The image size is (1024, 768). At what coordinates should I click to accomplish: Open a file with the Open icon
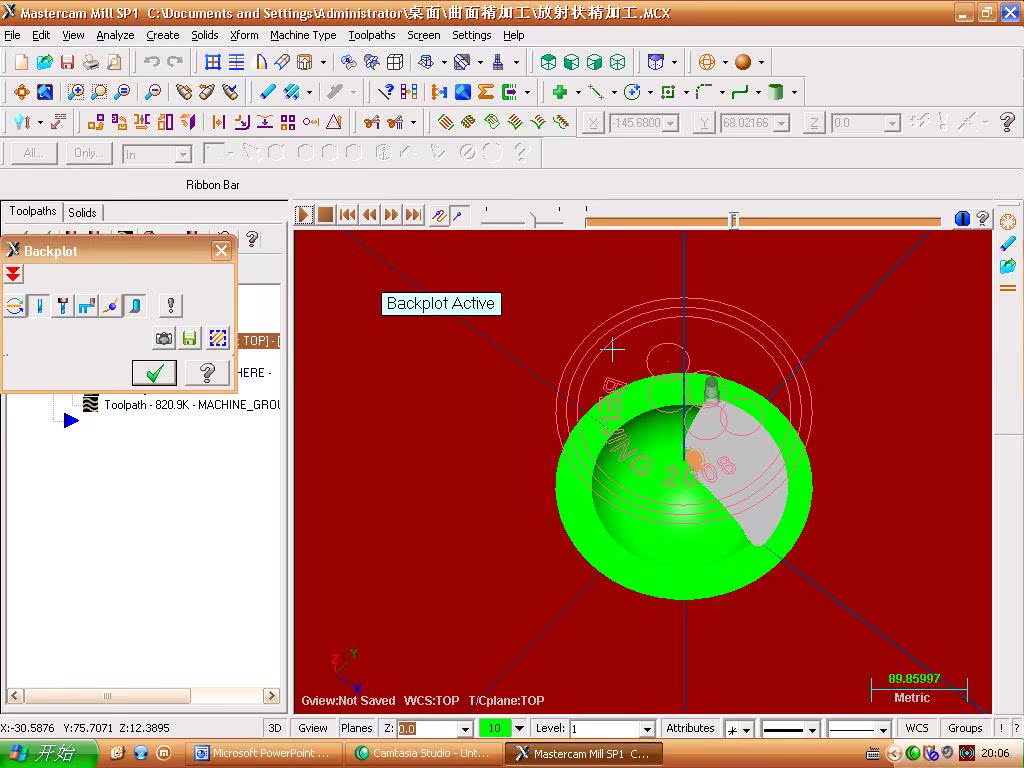click(44, 62)
